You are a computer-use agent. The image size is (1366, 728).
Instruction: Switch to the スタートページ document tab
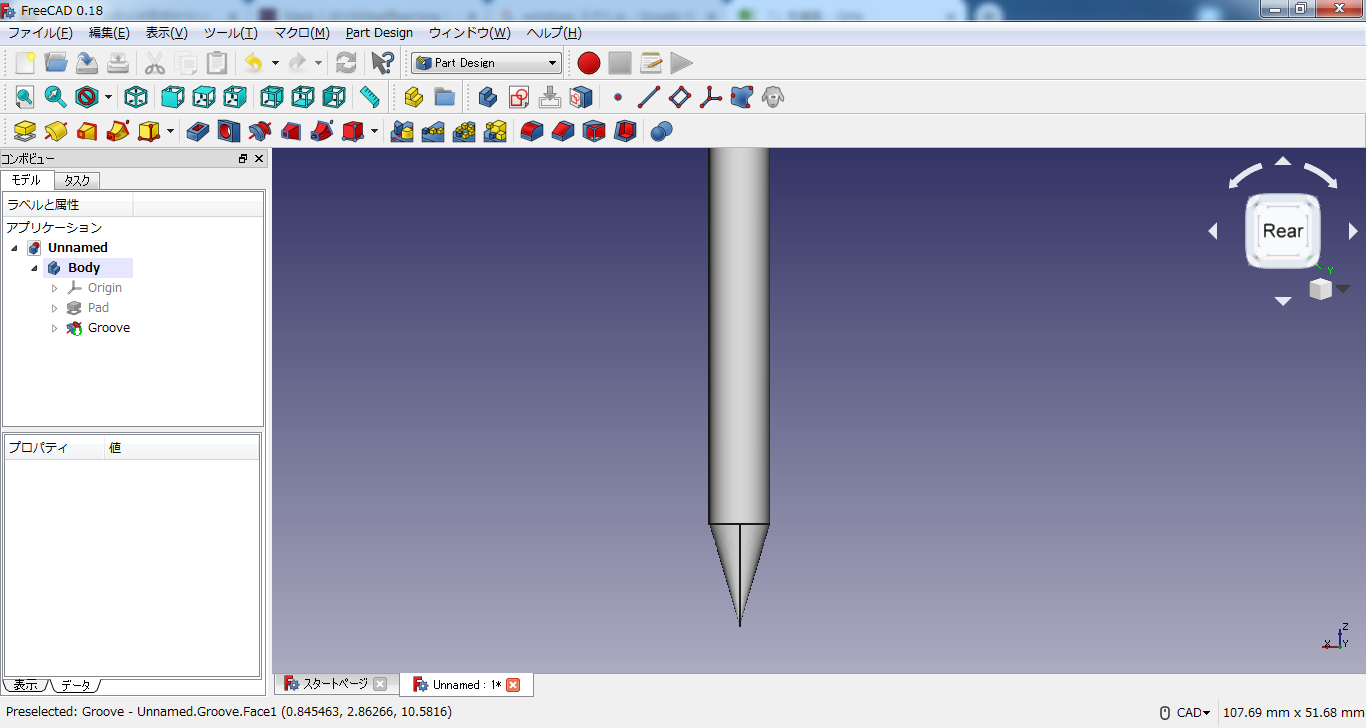coord(336,684)
